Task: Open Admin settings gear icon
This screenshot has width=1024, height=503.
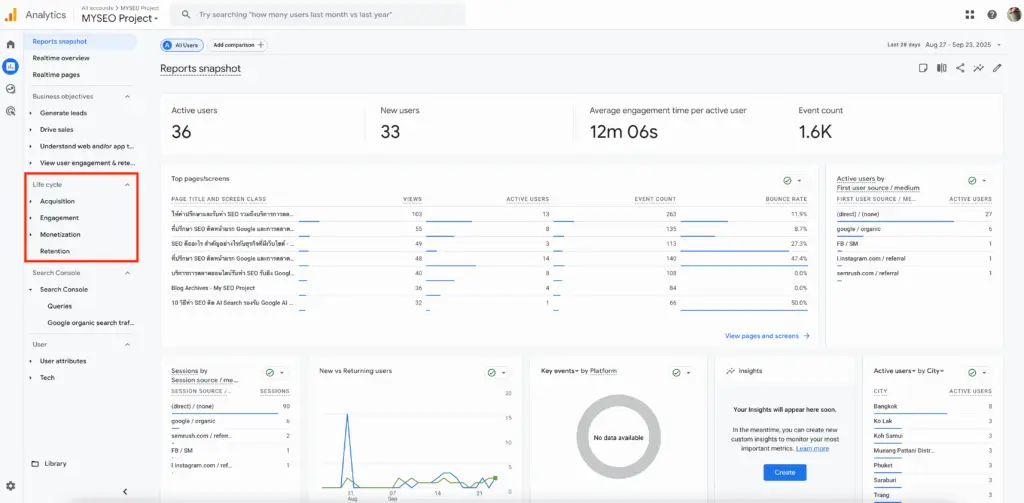Action: coord(11,485)
